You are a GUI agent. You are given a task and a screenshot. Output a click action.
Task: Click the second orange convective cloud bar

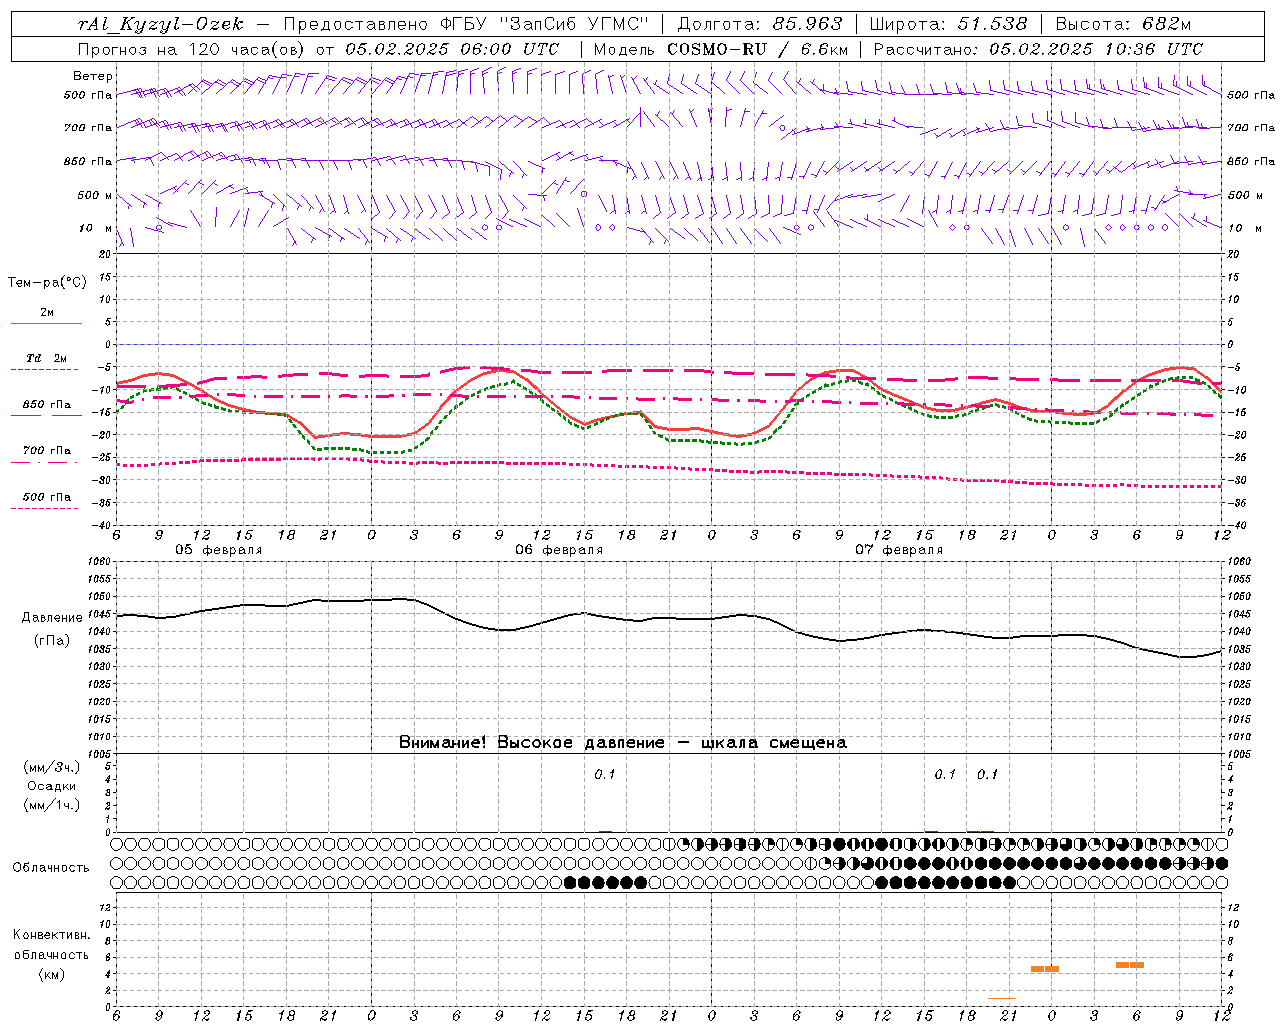[x=1130, y=965]
